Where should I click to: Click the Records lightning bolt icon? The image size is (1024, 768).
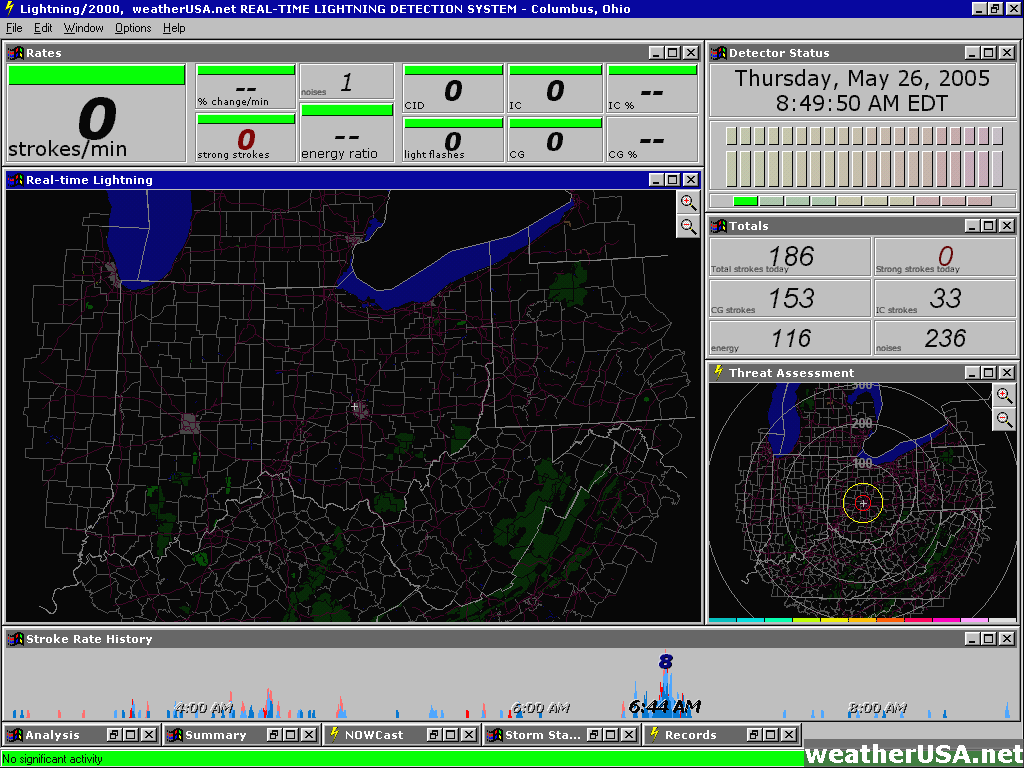654,735
